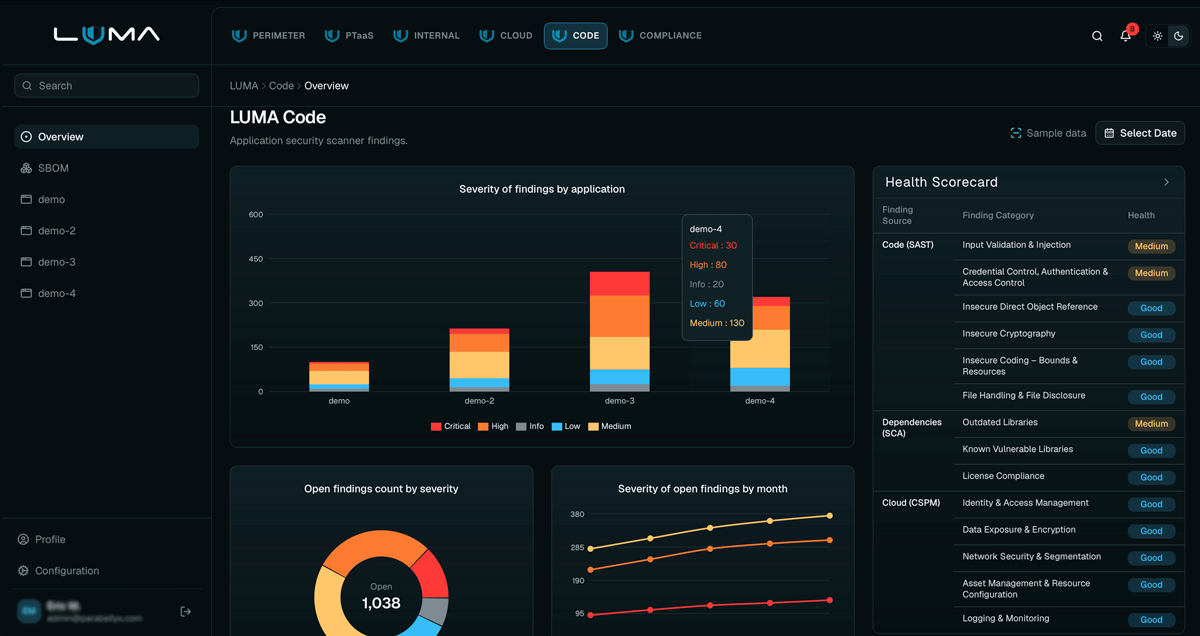Click the Perimeter shield icon
The image size is (1200, 636).
click(239, 36)
